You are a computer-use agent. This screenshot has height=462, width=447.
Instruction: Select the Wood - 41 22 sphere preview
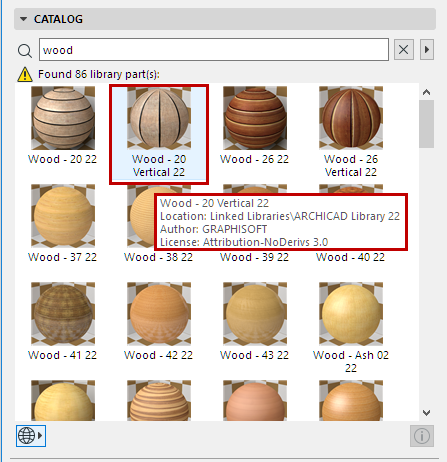coord(63,314)
